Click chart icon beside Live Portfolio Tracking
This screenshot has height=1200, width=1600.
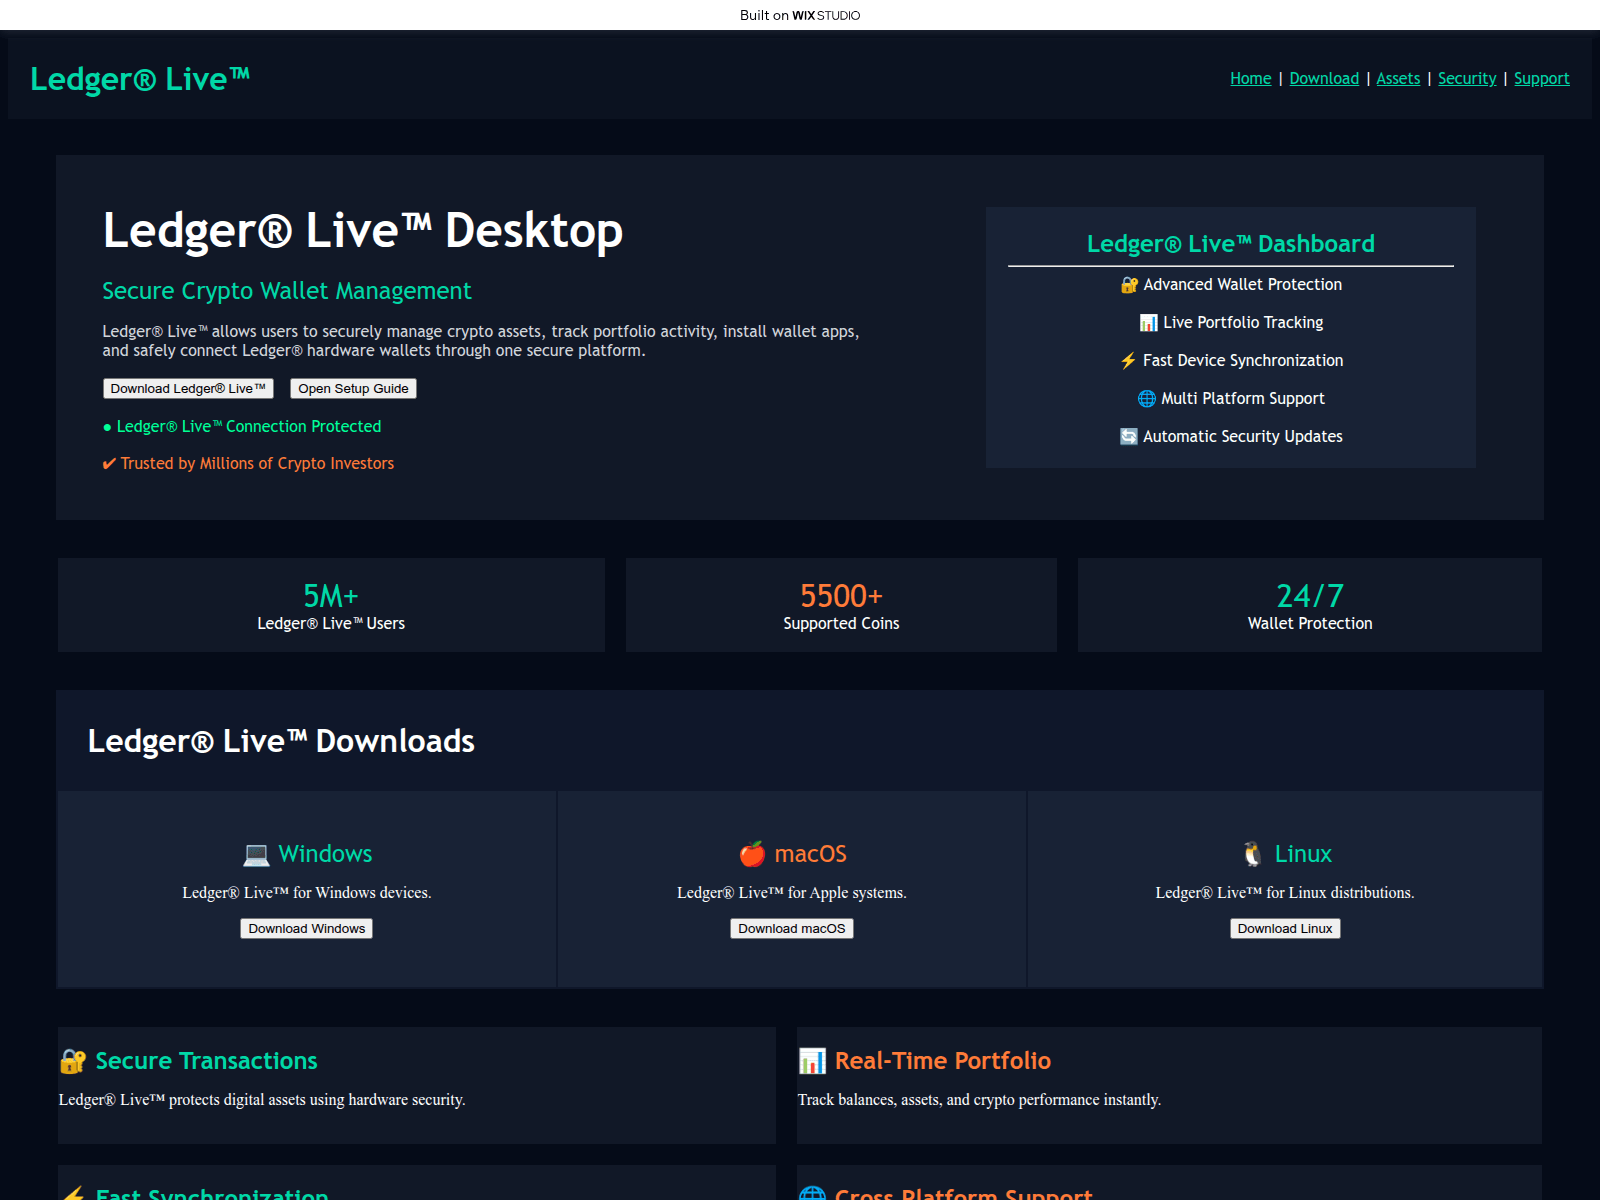point(1148,323)
